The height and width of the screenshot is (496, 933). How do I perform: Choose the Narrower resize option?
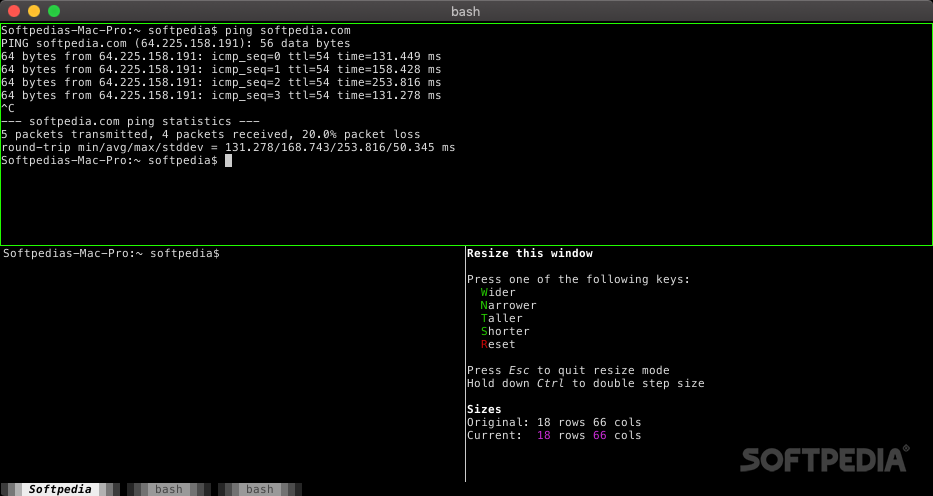click(508, 305)
